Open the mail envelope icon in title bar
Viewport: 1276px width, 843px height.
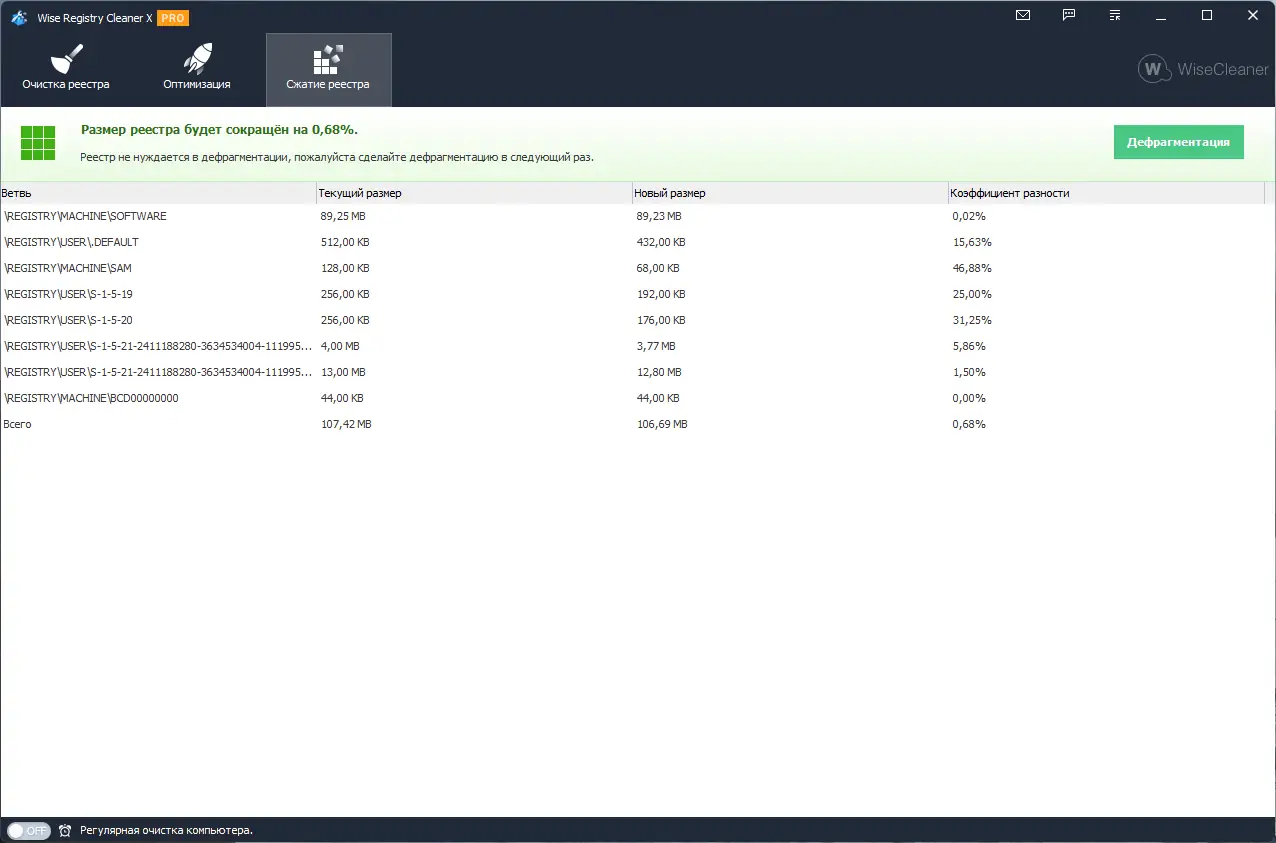point(1023,15)
